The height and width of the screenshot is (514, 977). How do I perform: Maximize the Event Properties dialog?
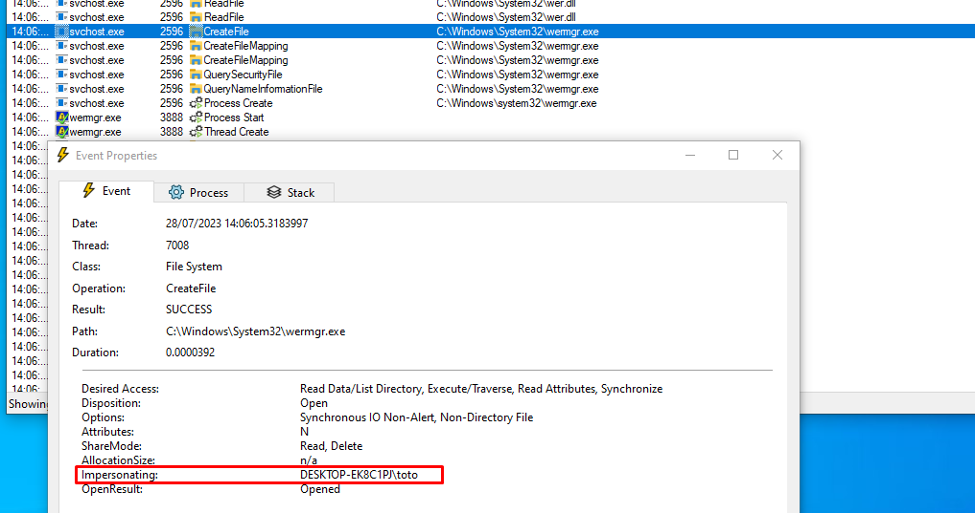(x=733, y=155)
